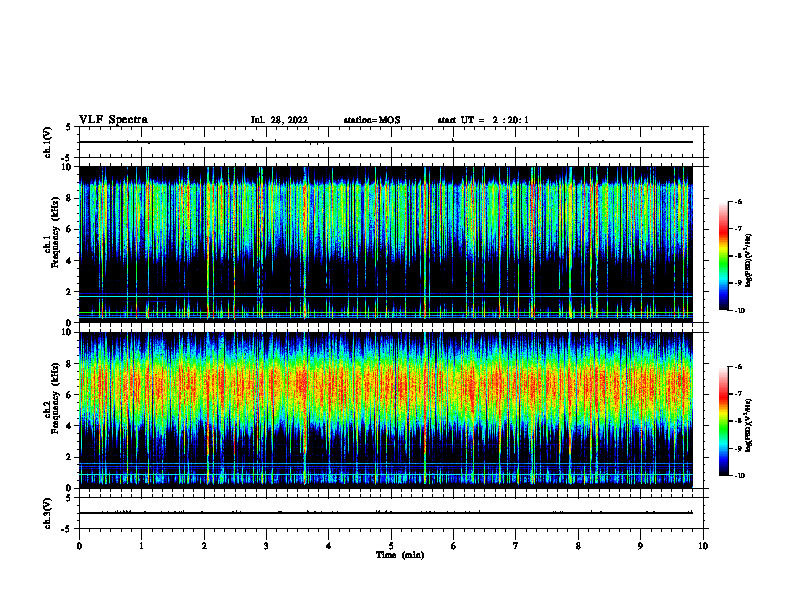Click the "-9" label on ch.2 colorbar
This screenshot has height=612, width=792.
point(738,448)
